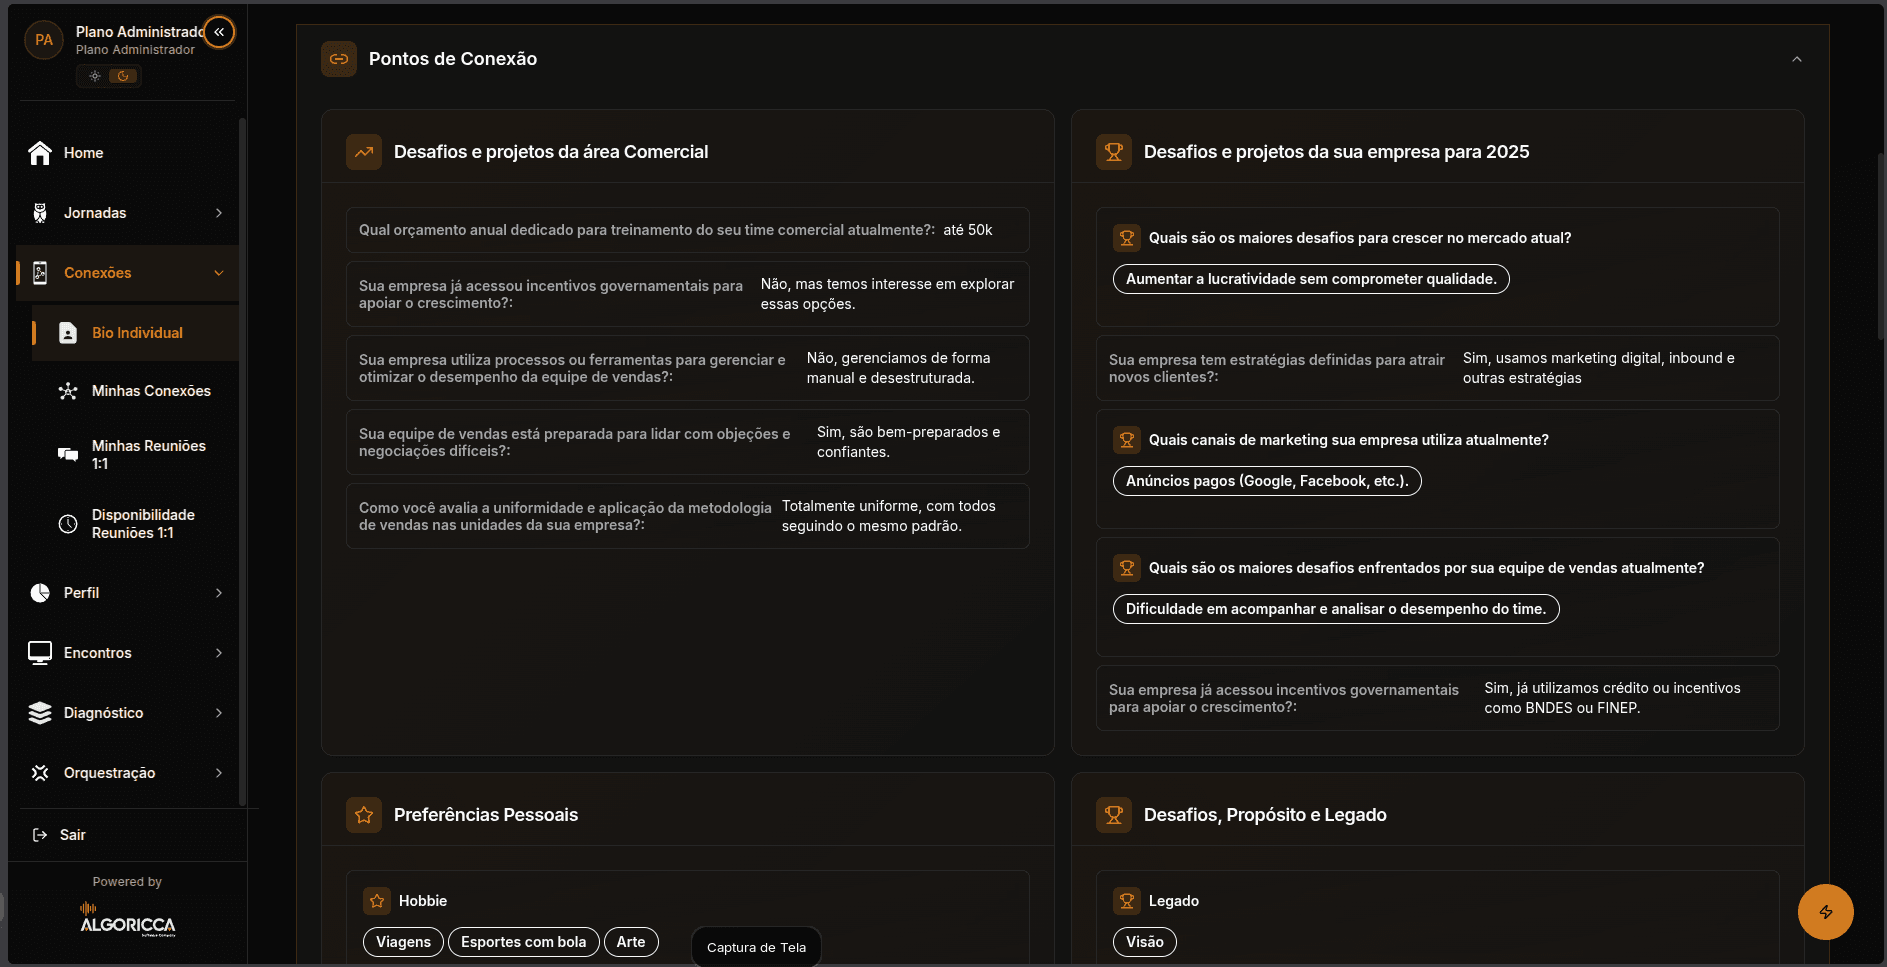Select tag Aumentar a lucratividade sem comprometer qualidade
The image size is (1887, 967).
click(x=1311, y=279)
